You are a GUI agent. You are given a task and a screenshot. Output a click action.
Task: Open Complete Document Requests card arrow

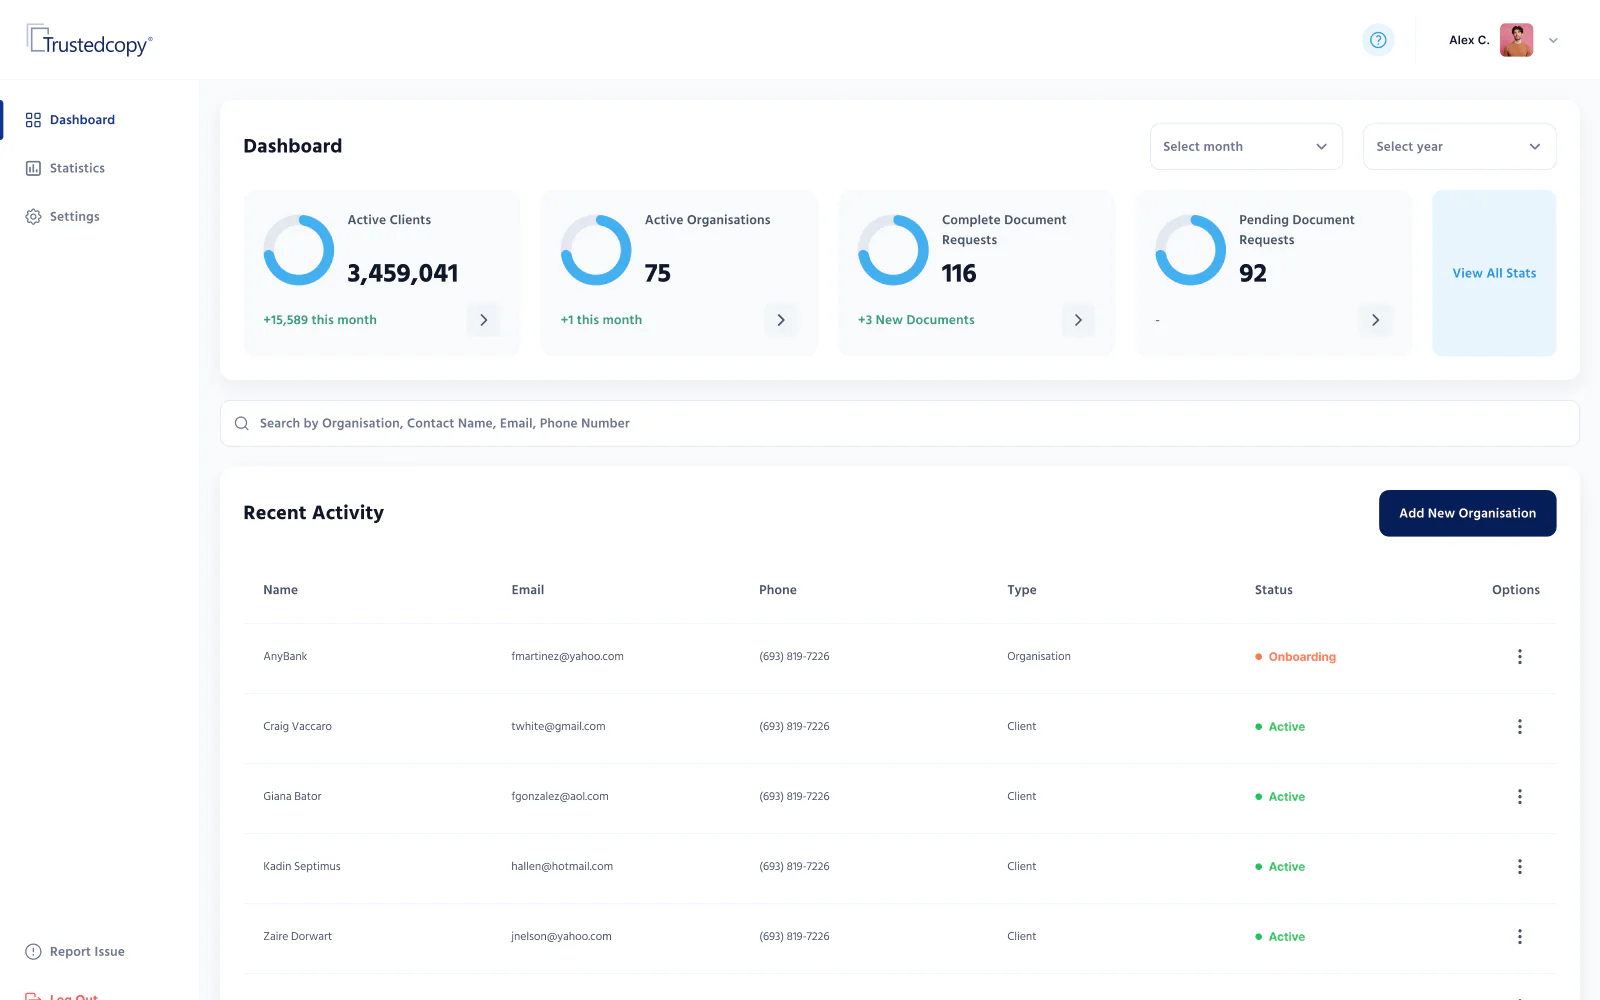point(1078,320)
